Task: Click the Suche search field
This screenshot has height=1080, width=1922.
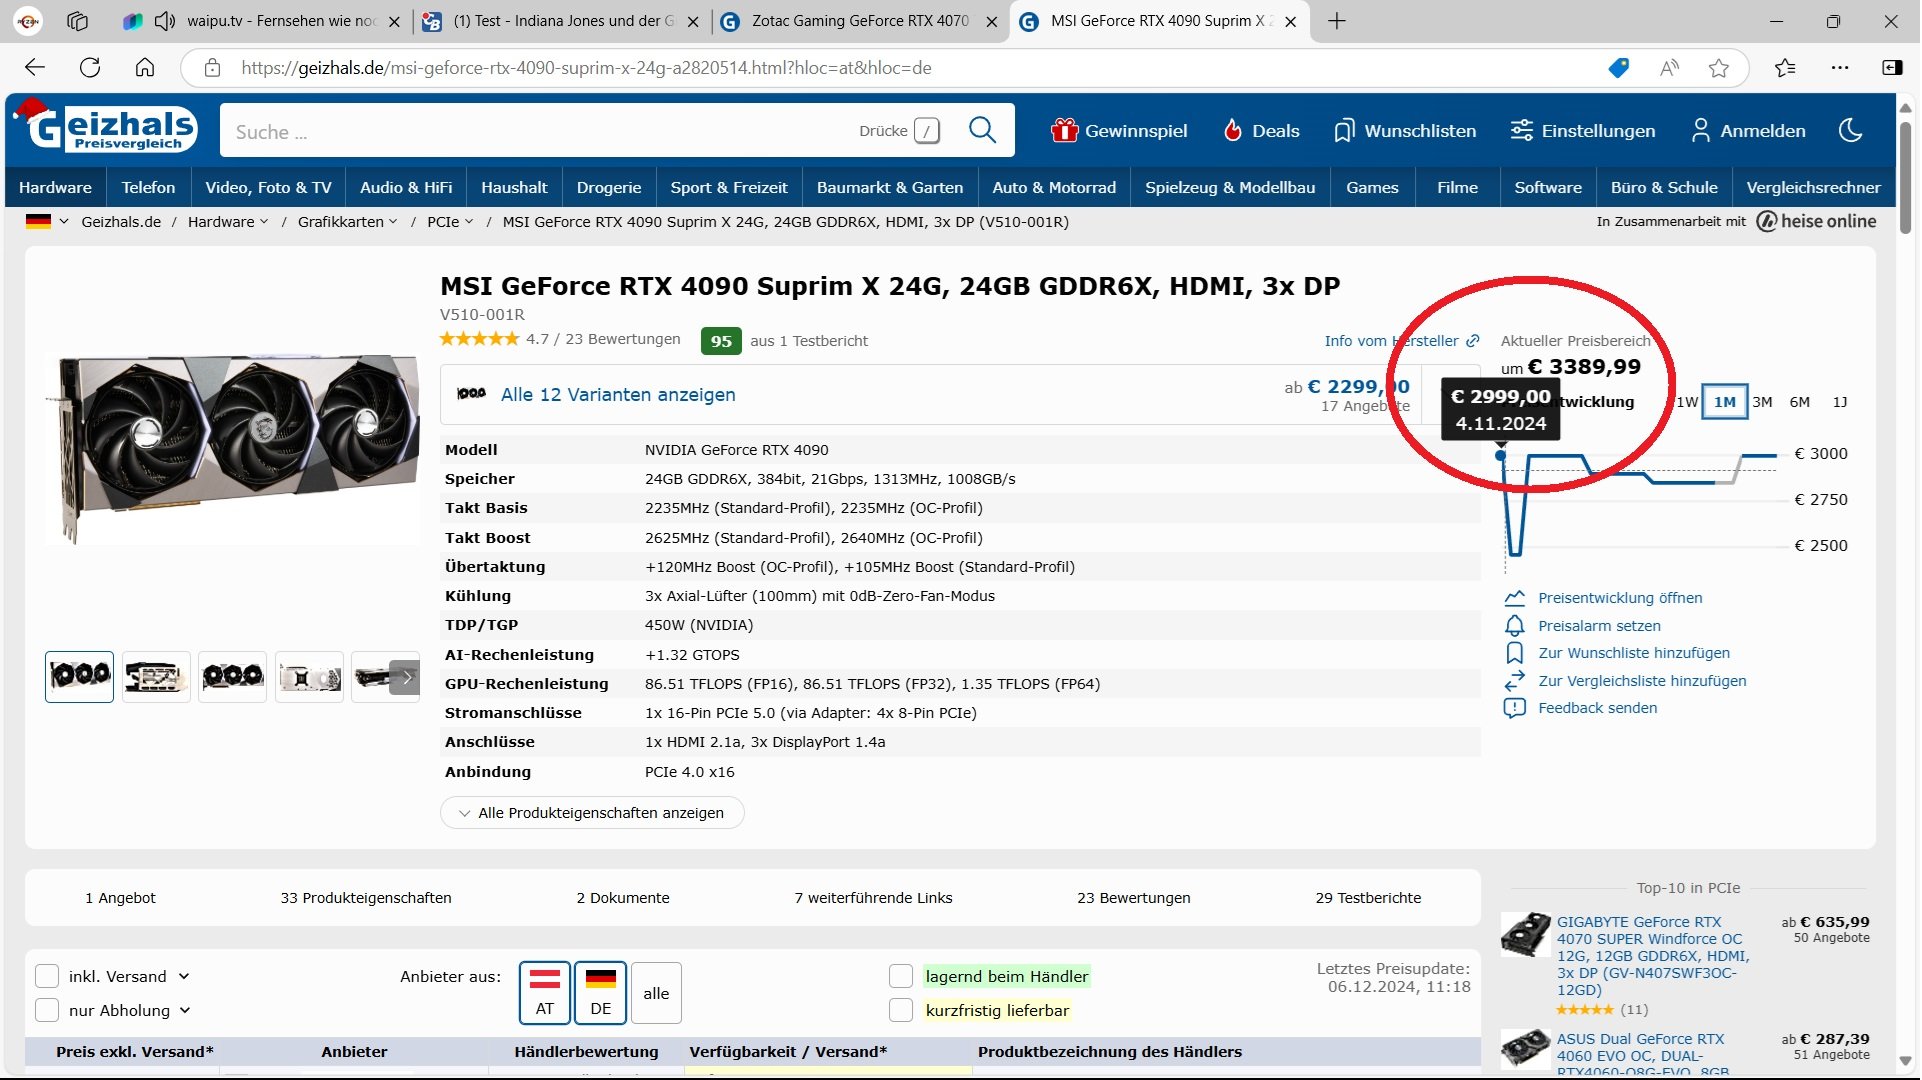Action: point(540,131)
